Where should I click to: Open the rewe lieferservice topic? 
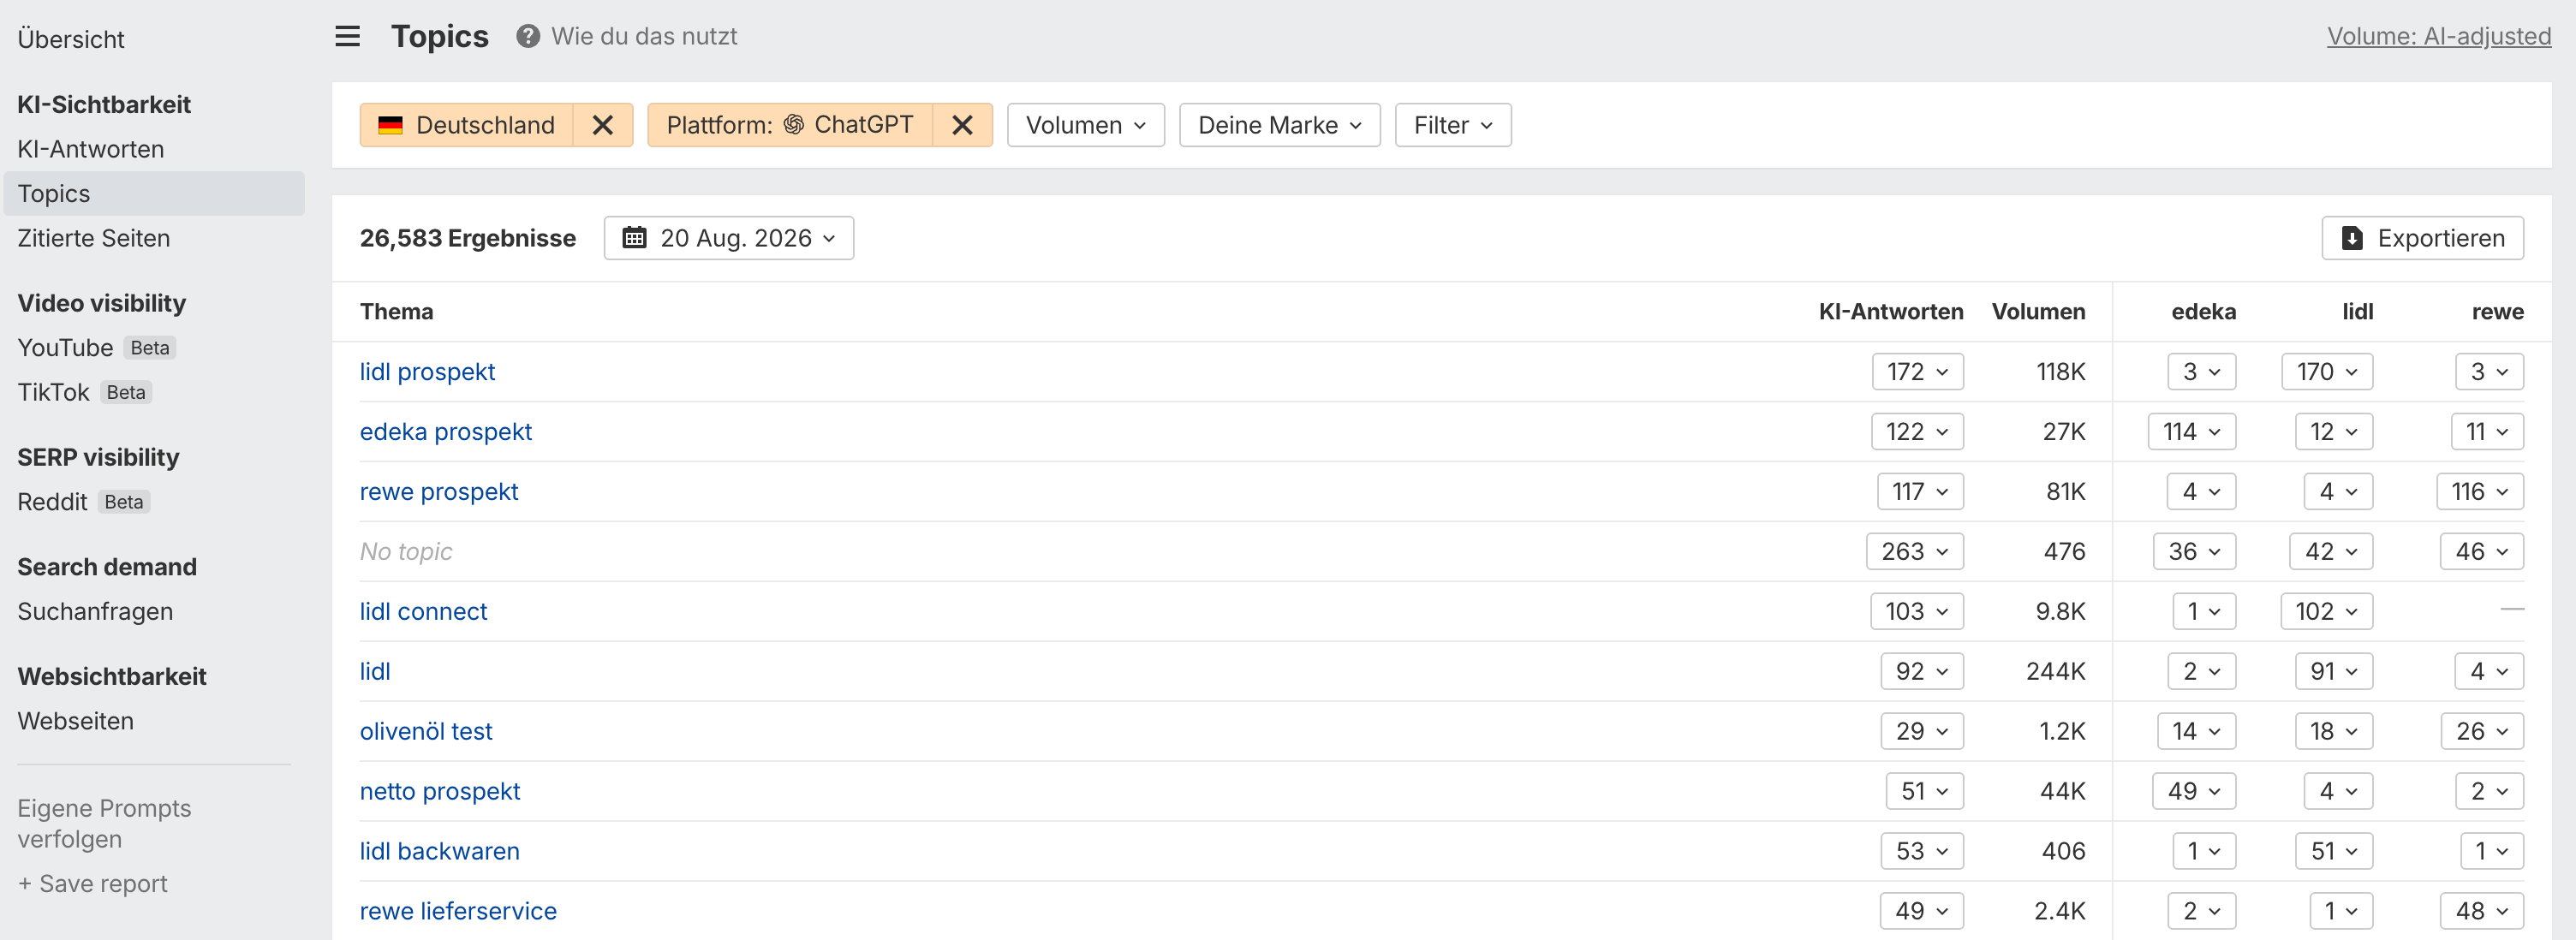tap(458, 912)
